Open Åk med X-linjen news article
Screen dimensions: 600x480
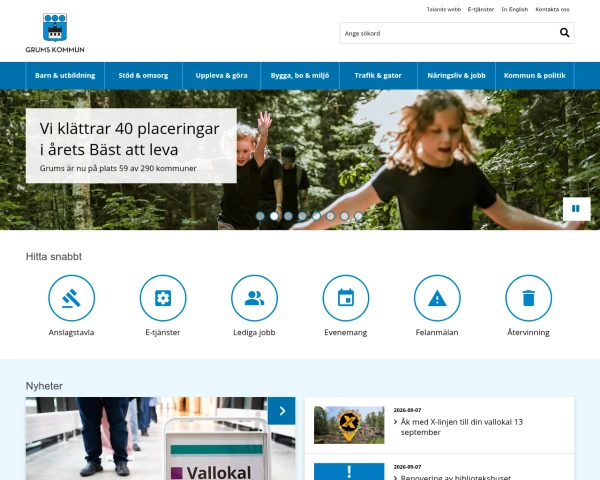point(461,427)
